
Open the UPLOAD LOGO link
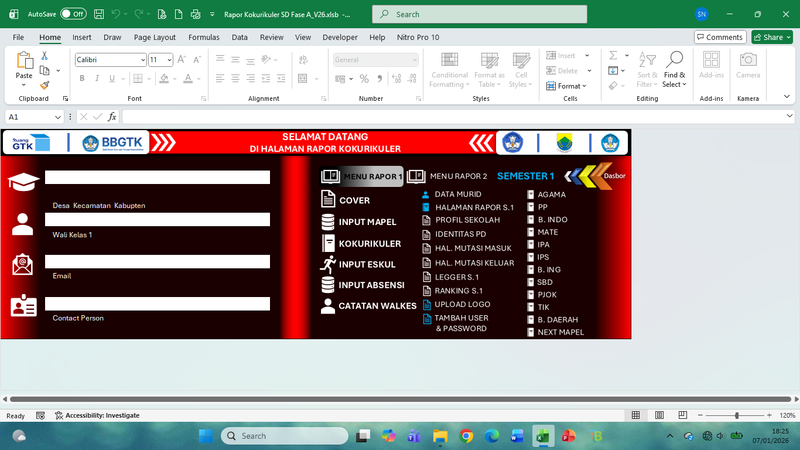point(461,304)
